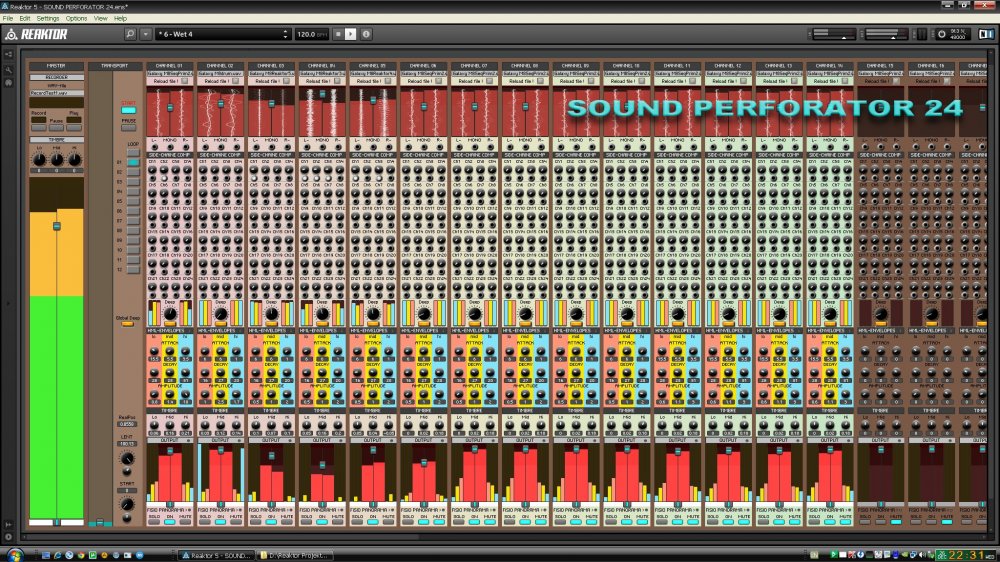Click the RecordTest1.wav file name field
Viewport: 1000px width, 562px height.
56,93
